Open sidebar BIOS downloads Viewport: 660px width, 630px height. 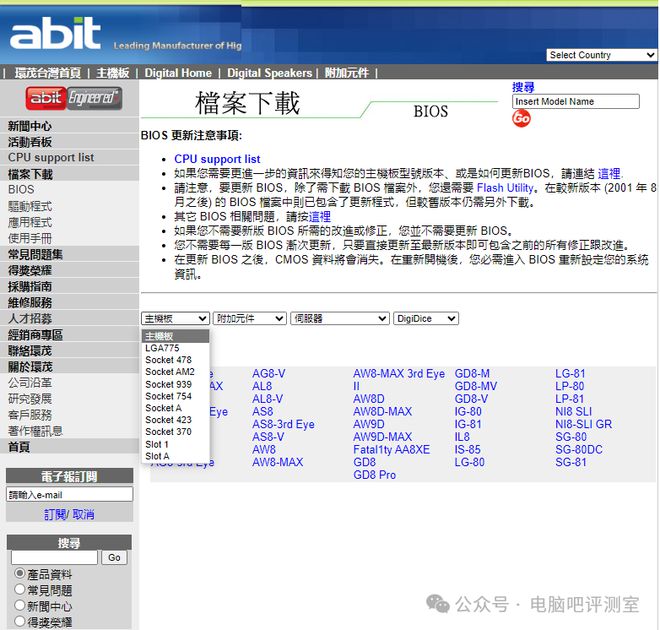[21, 189]
